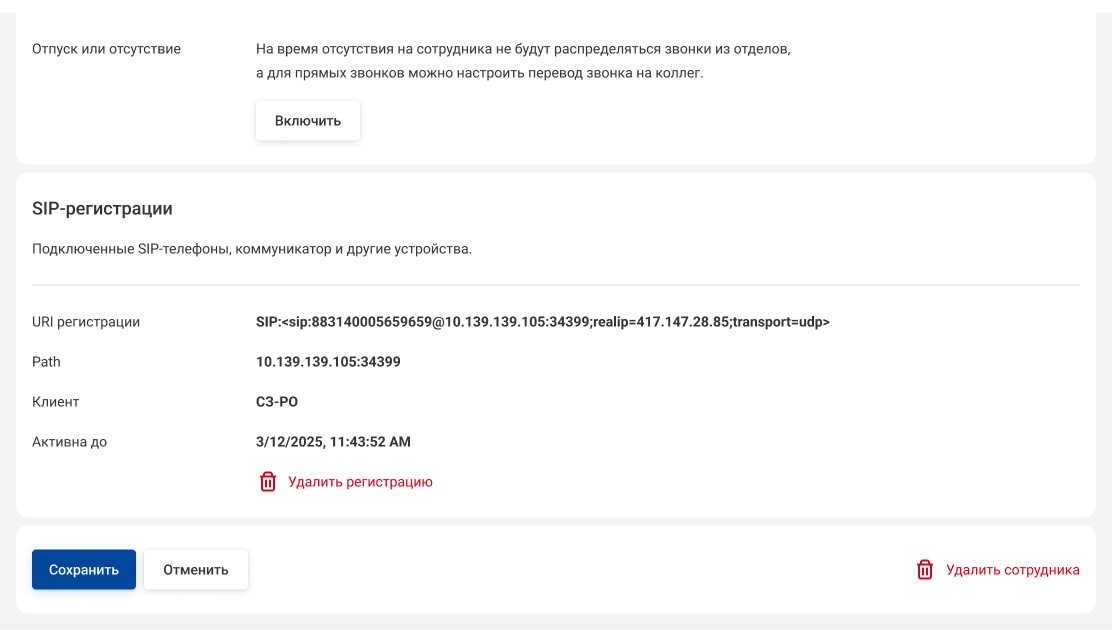Click the Path field label

46,362
